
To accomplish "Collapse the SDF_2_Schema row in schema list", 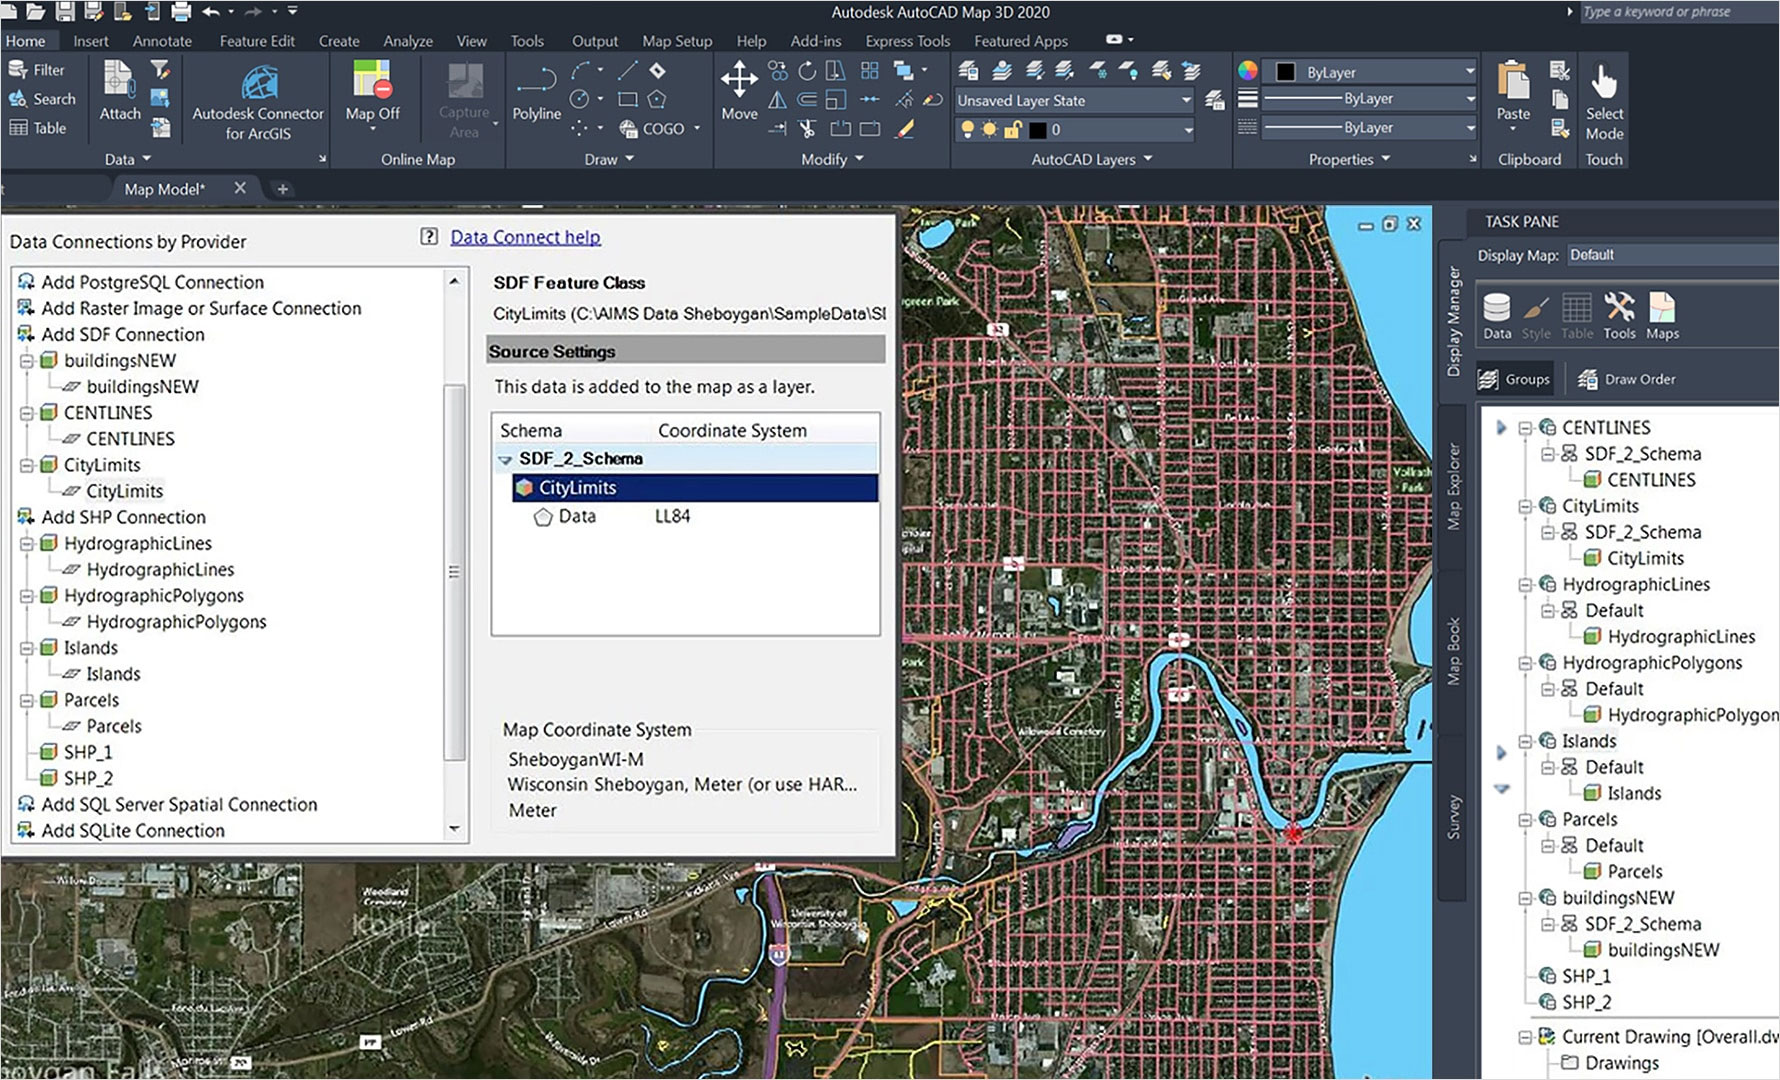I will [x=505, y=459].
